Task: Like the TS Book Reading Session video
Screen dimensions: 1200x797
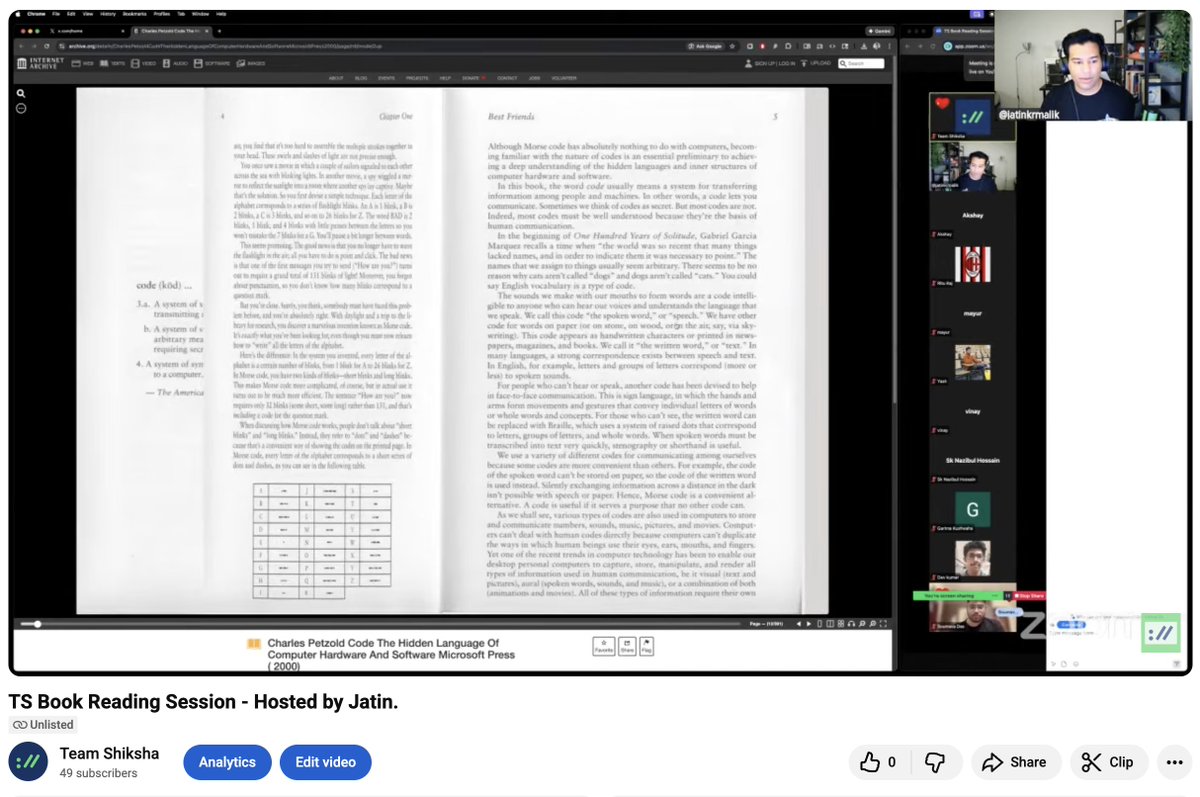Action: tap(879, 762)
